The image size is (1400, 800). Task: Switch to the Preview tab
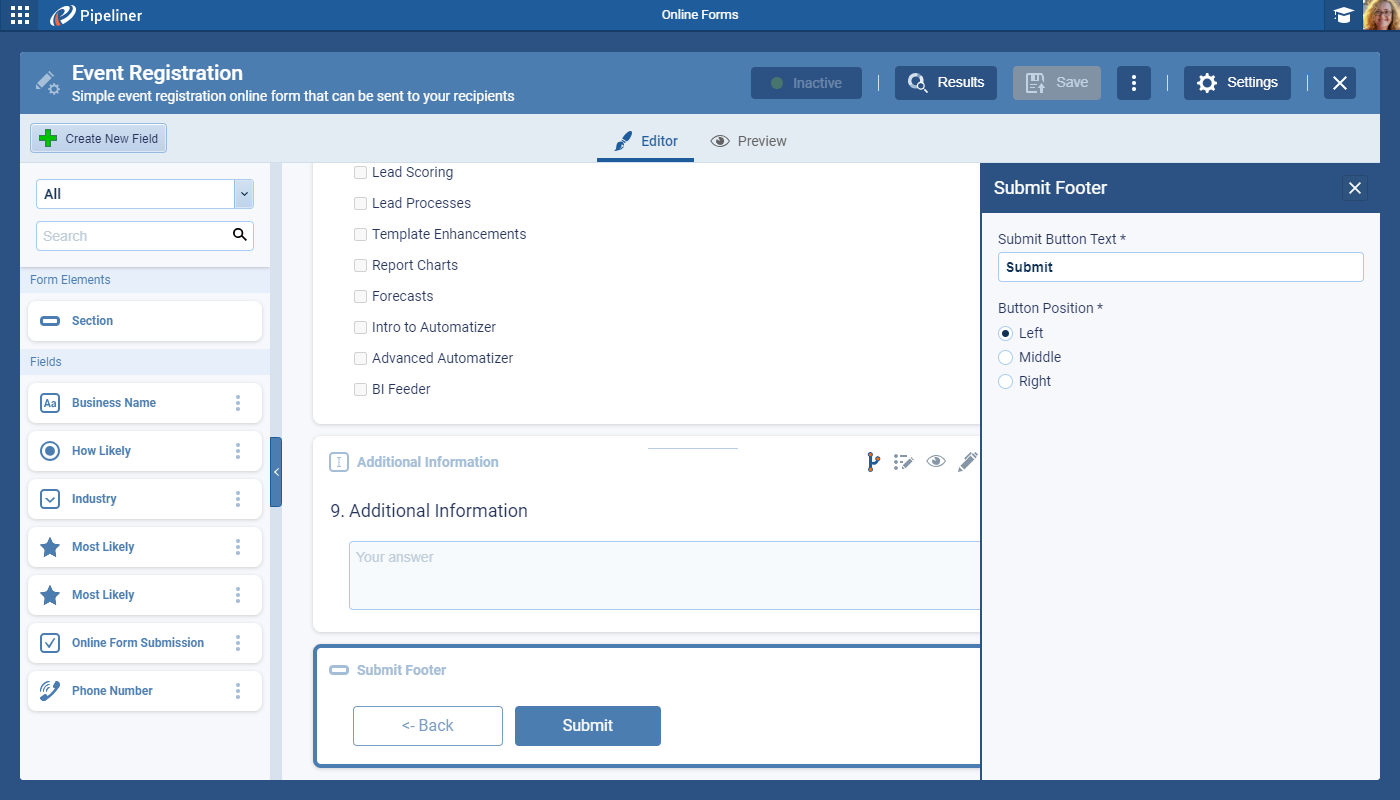coord(748,141)
